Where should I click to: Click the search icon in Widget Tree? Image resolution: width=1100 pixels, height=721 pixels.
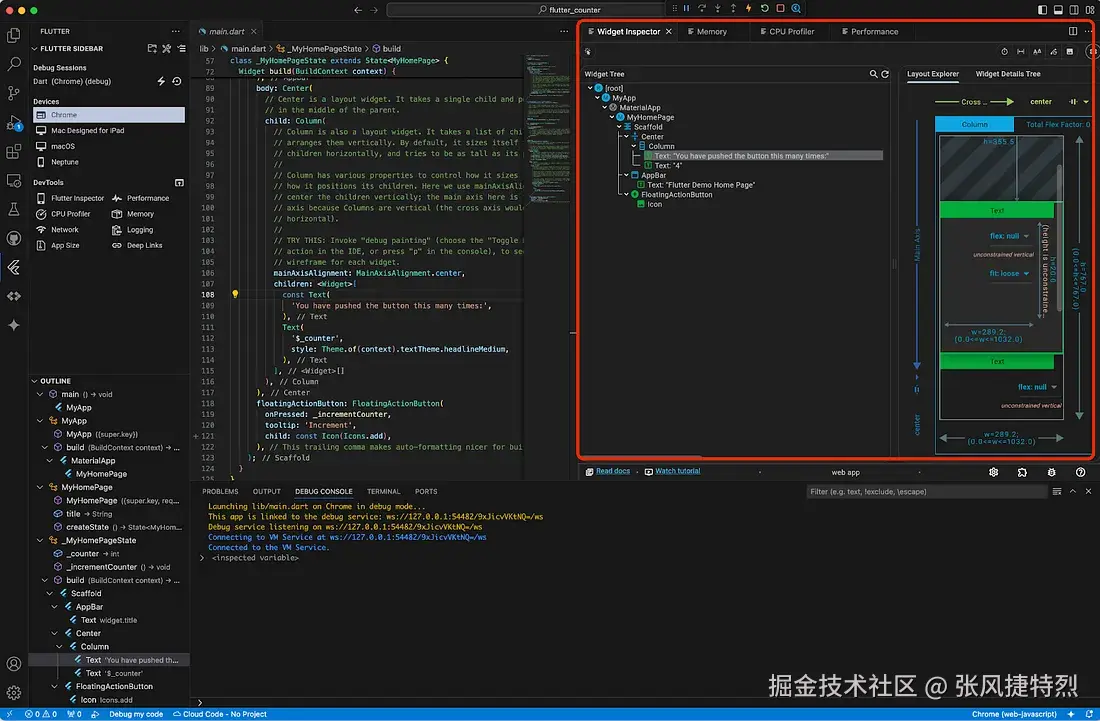click(873, 74)
